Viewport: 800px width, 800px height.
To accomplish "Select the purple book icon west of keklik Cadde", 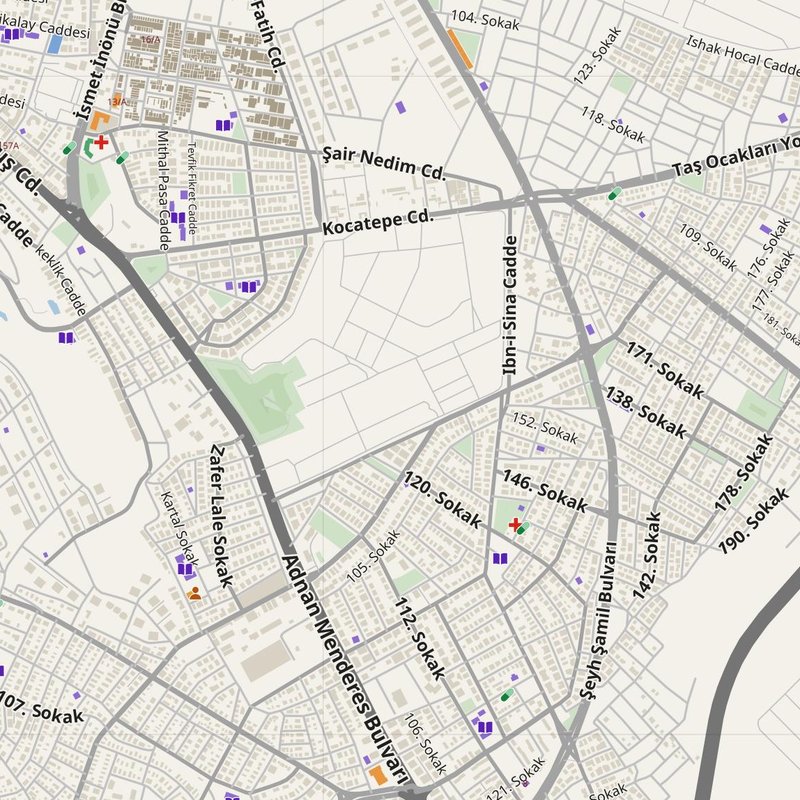I will 66,337.
